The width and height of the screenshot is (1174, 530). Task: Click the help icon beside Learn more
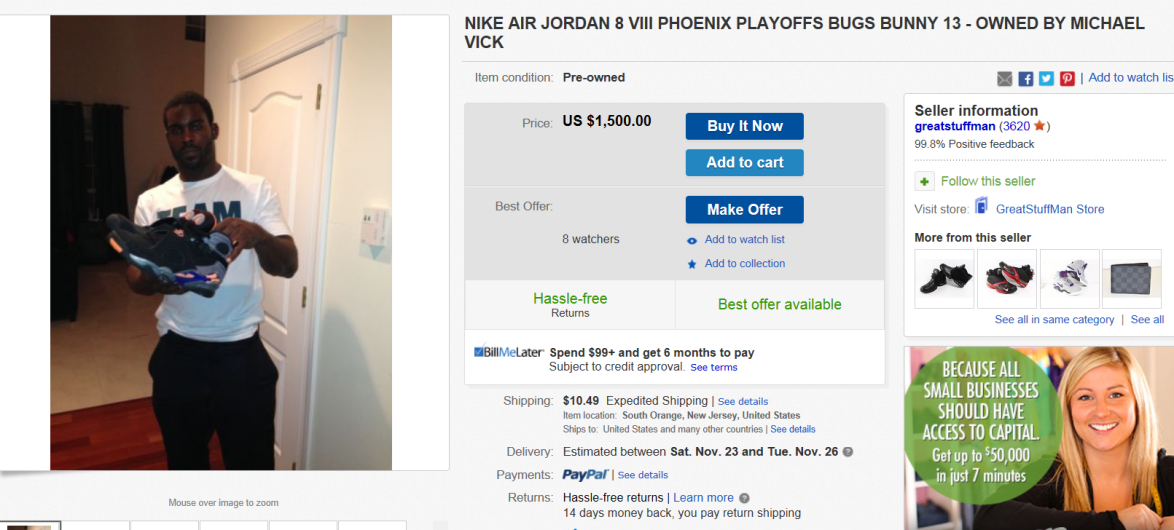(744, 498)
